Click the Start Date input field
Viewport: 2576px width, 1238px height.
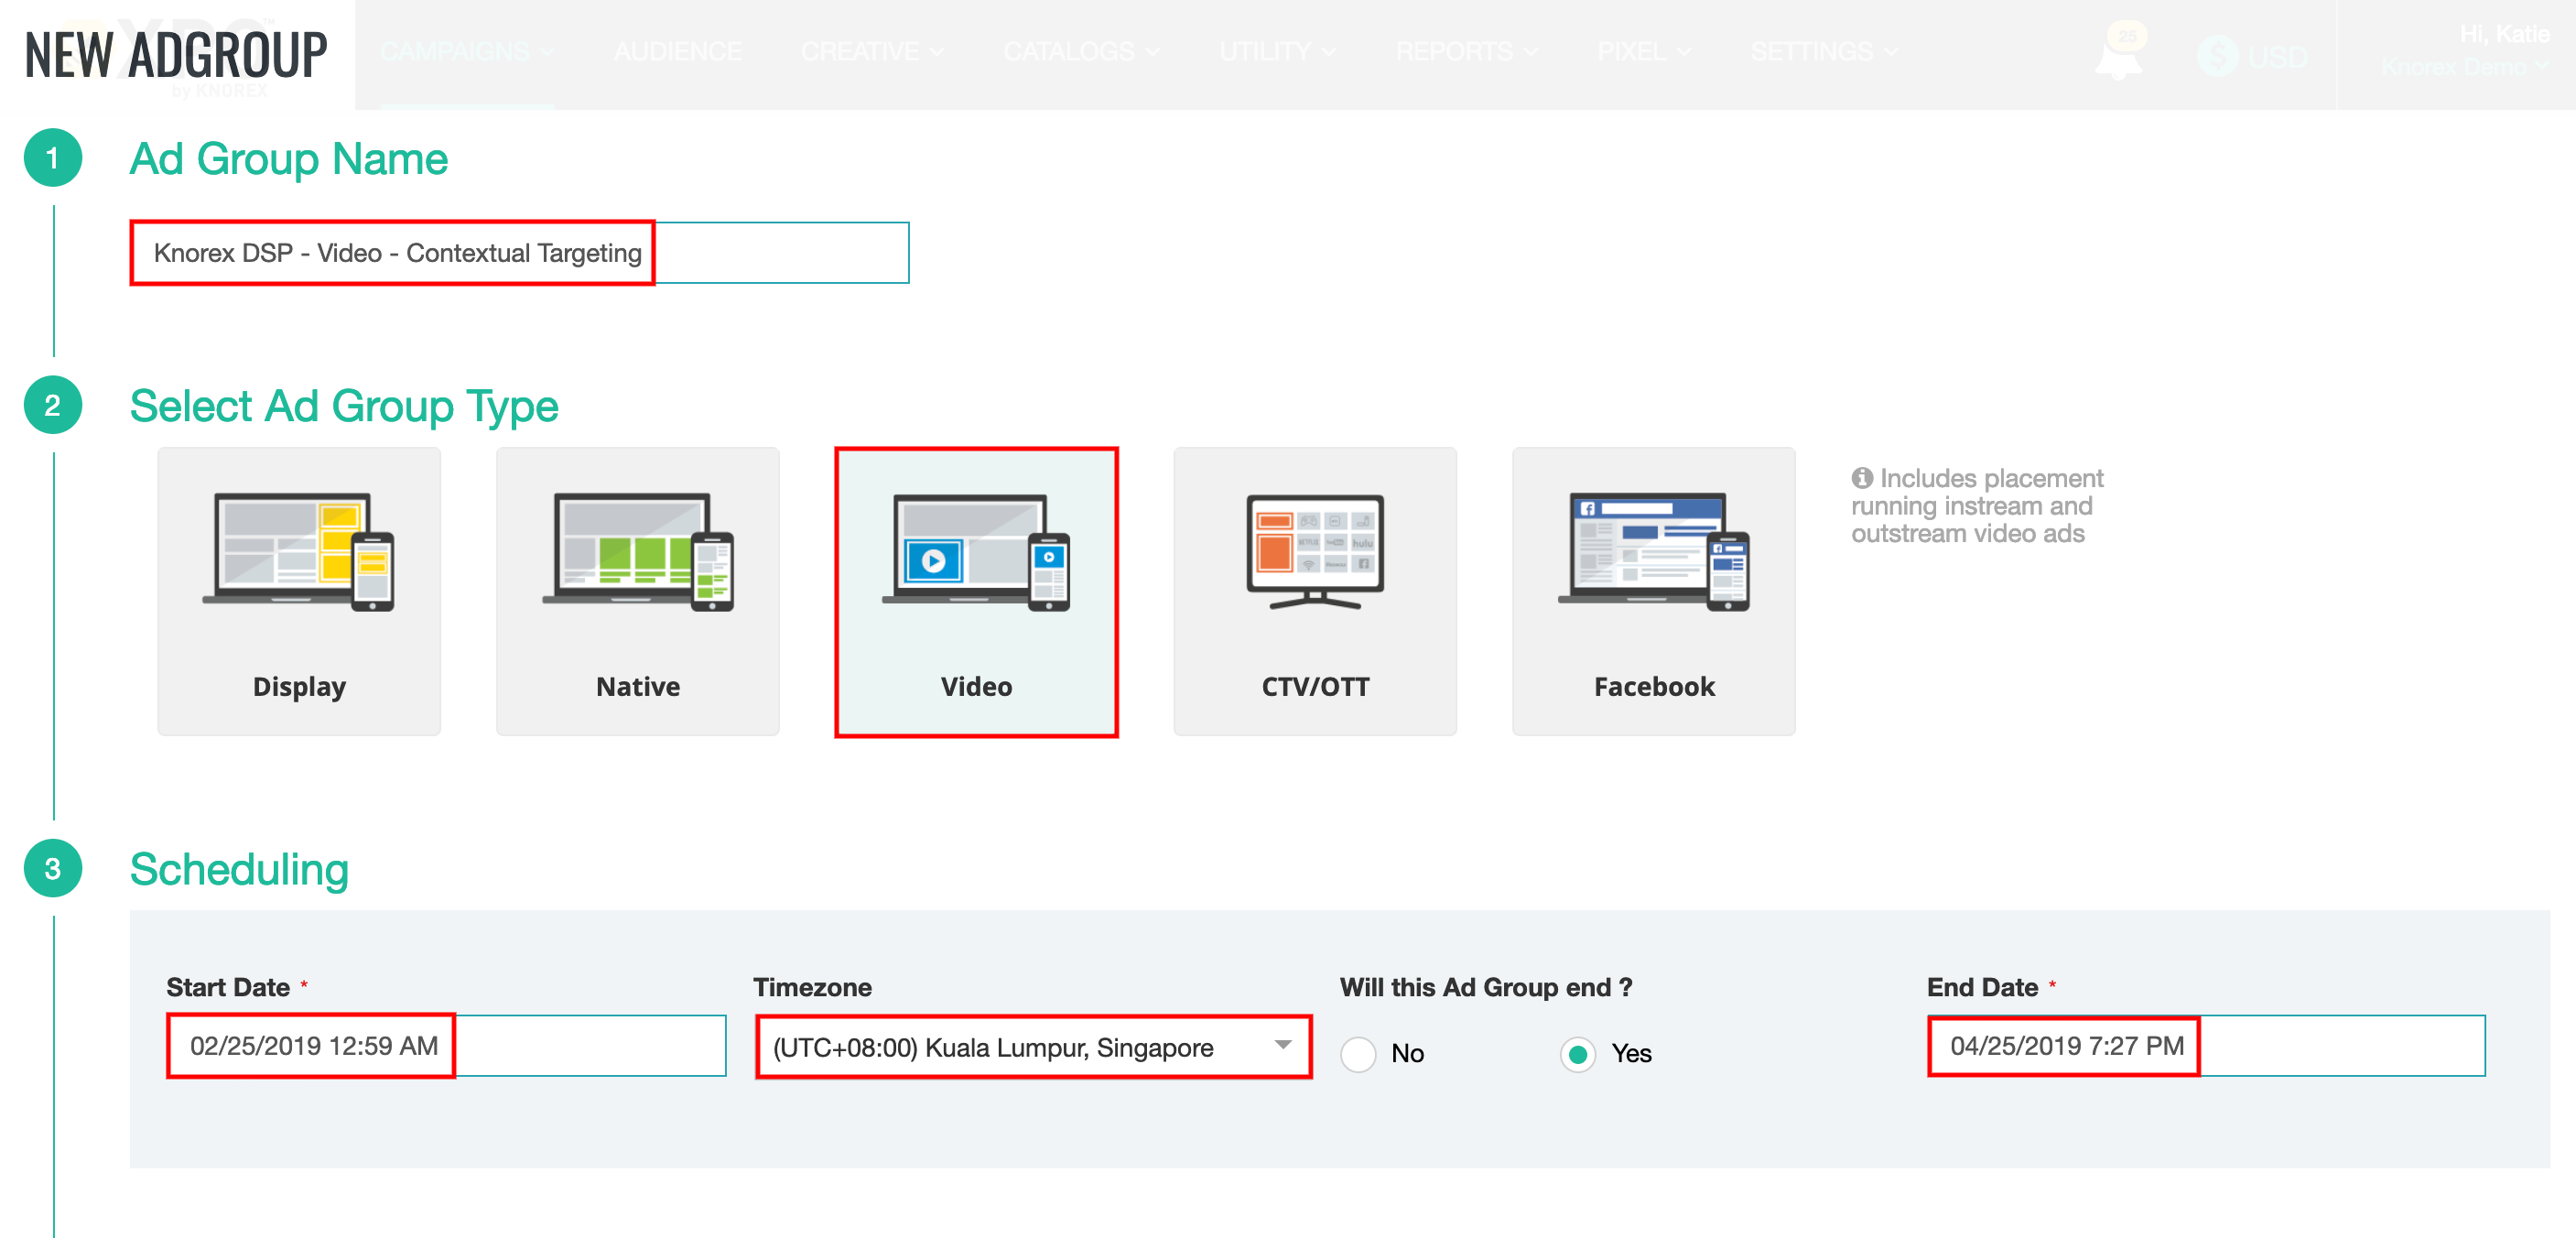pos(446,1046)
